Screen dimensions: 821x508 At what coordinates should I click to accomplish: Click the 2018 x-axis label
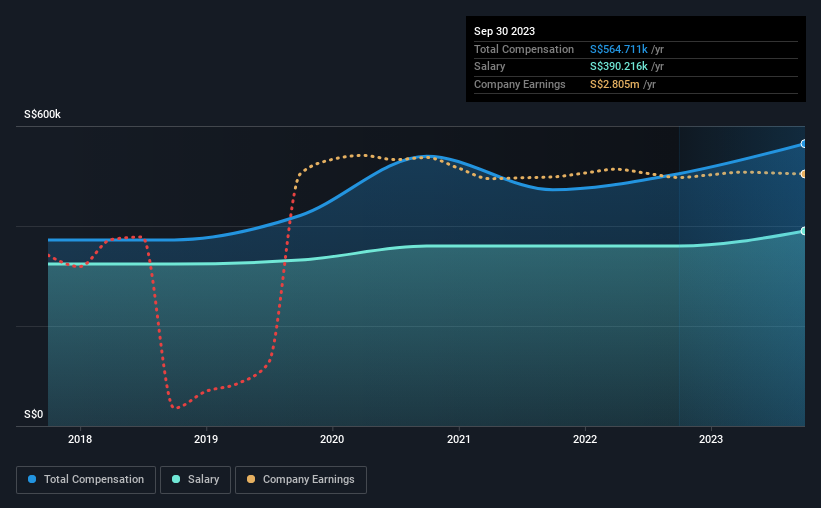click(80, 439)
